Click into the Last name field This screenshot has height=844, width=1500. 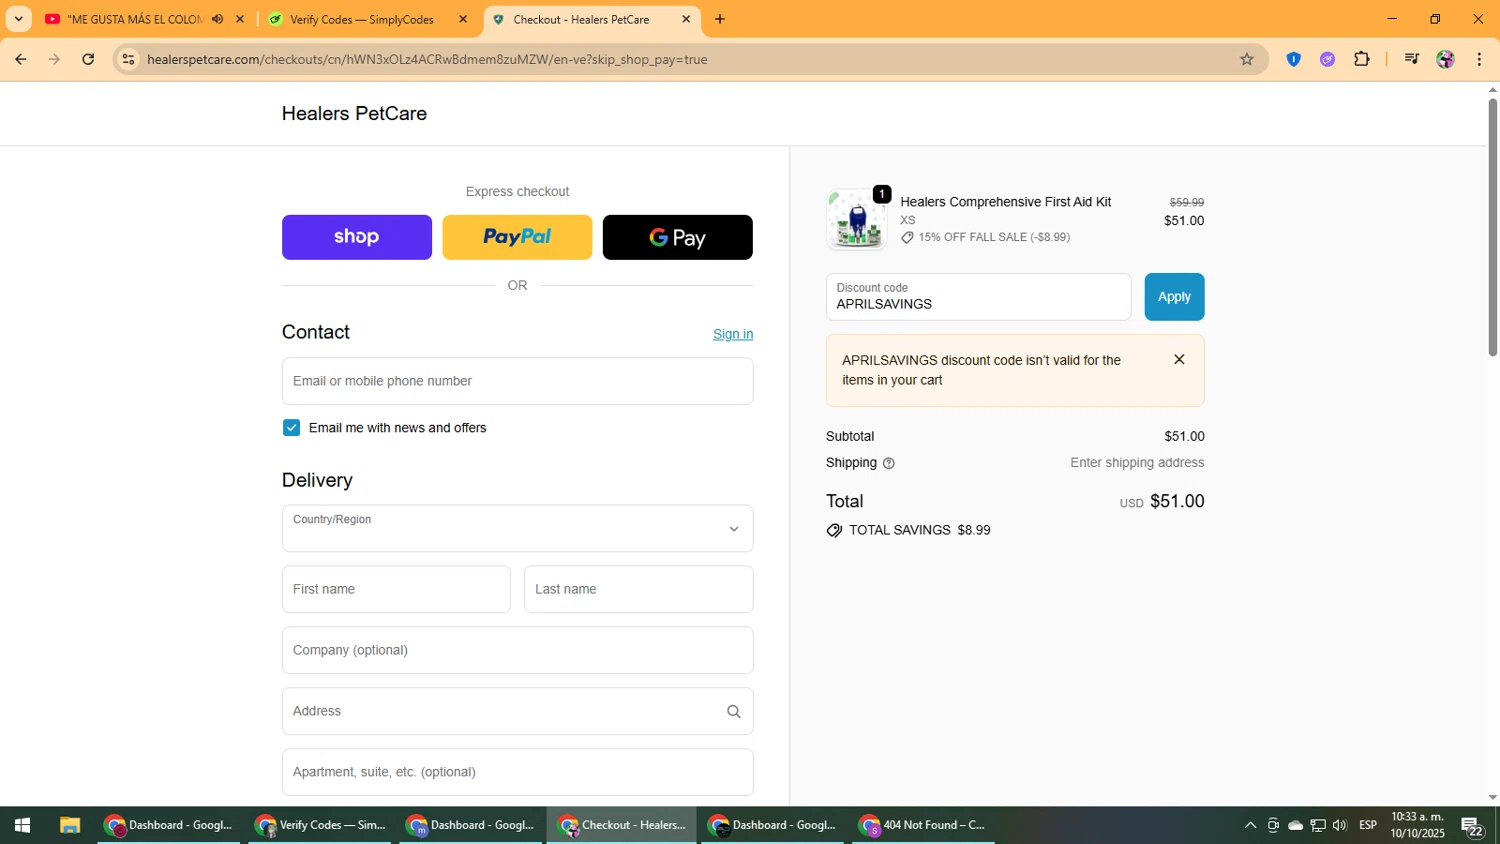[x=639, y=589]
